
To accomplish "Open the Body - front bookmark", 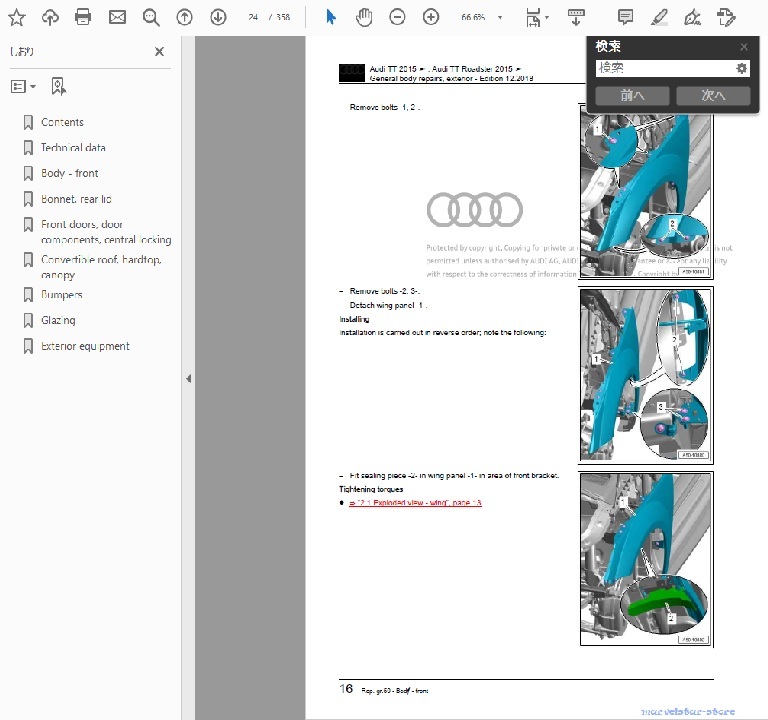I will pyautogui.click(x=70, y=173).
